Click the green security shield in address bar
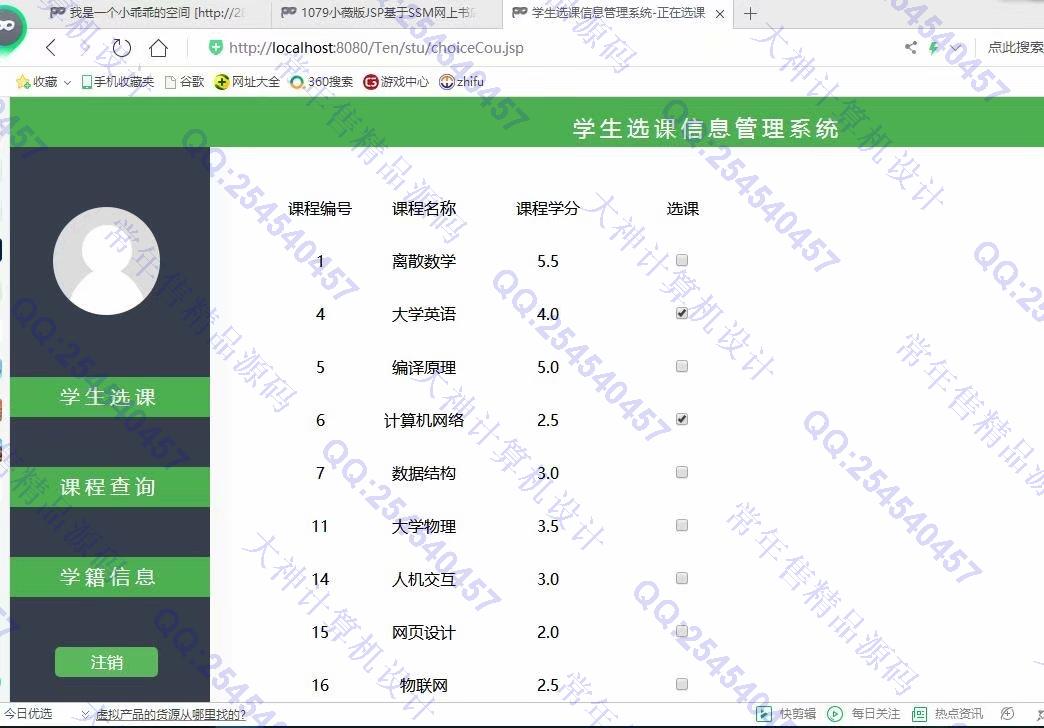The image size is (1044, 728). tap(216, 47)
